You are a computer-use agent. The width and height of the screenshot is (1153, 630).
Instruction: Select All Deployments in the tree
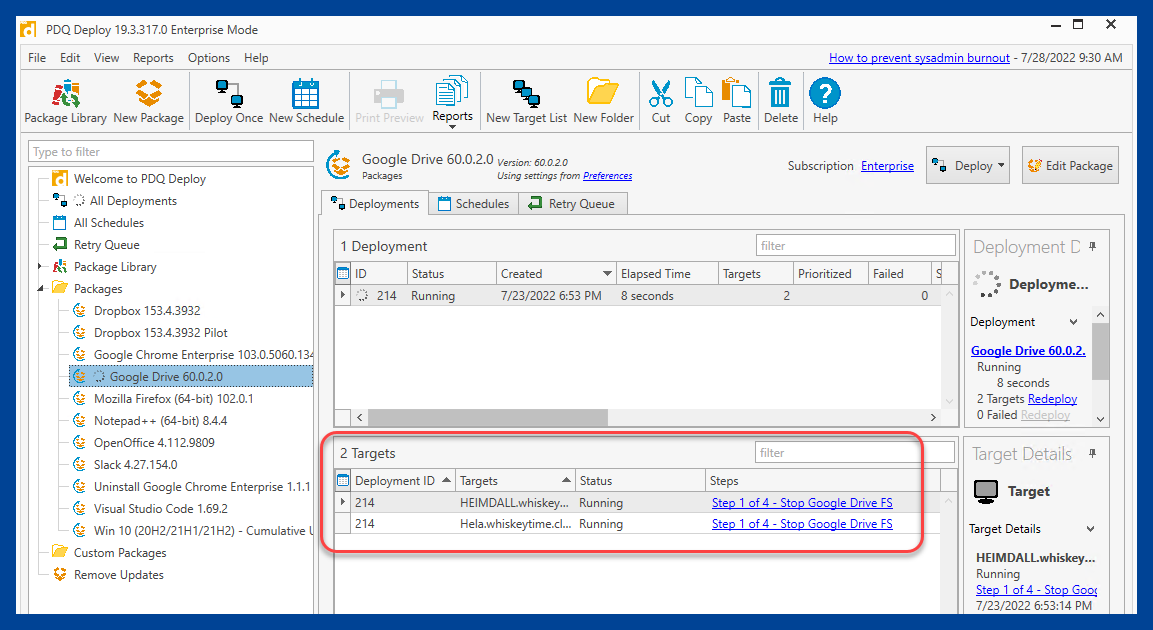tap(133, 201)
